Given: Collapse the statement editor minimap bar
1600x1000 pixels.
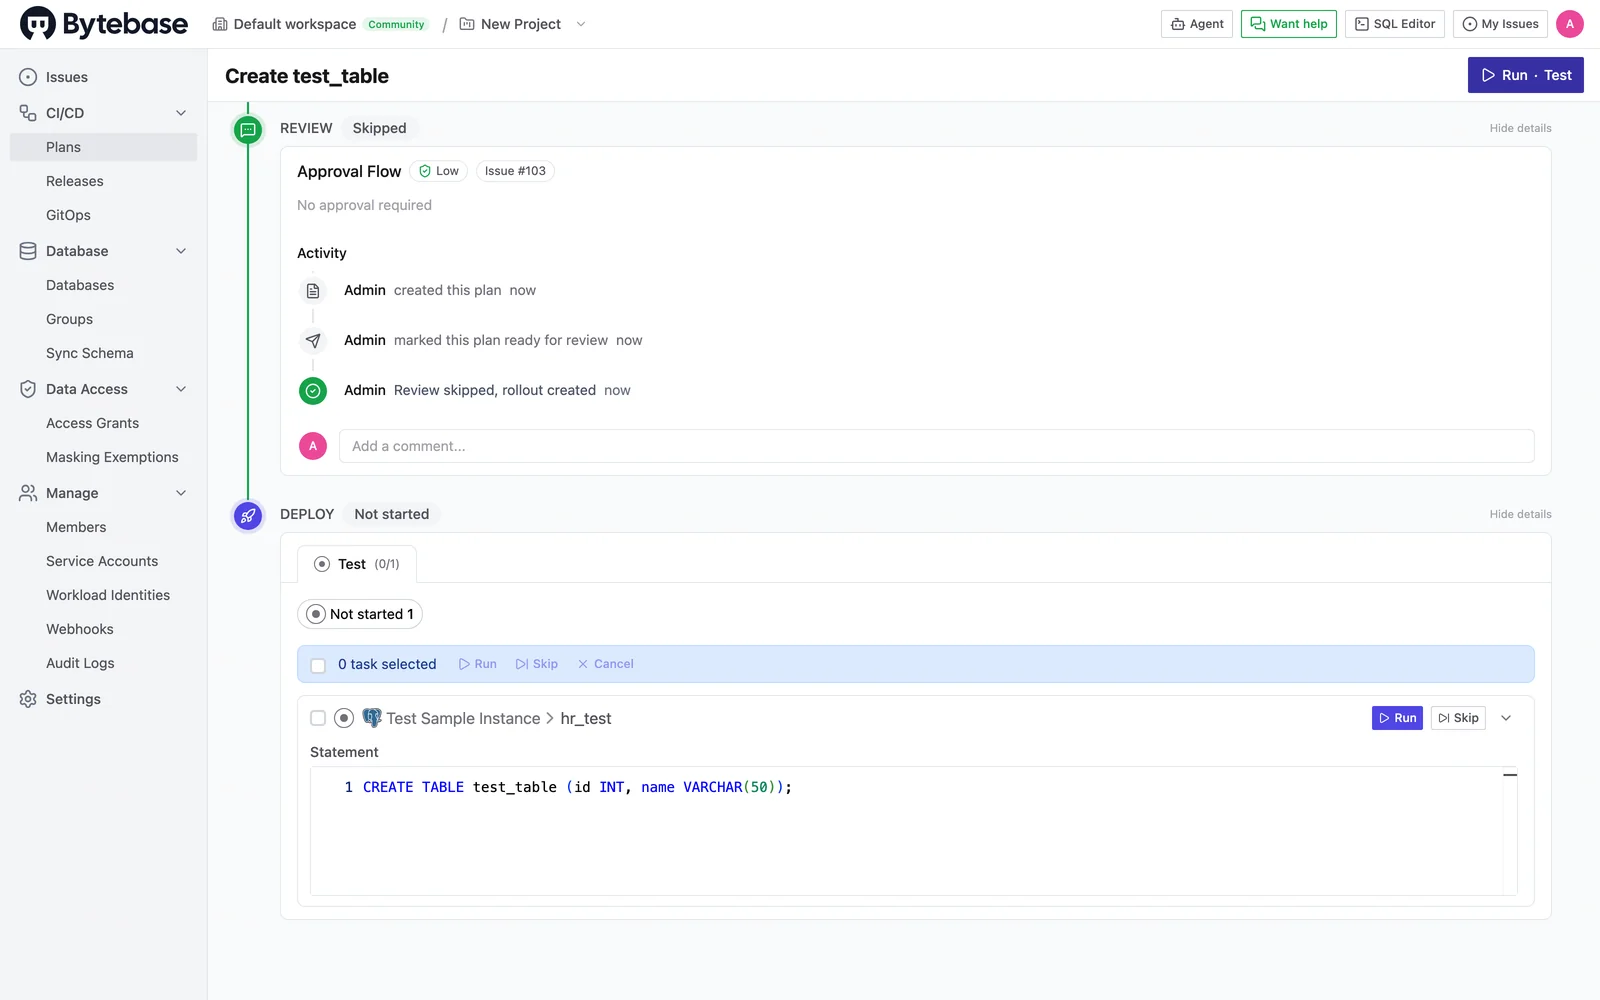Looking at the screenshot, I should [x=1510, y=775].
